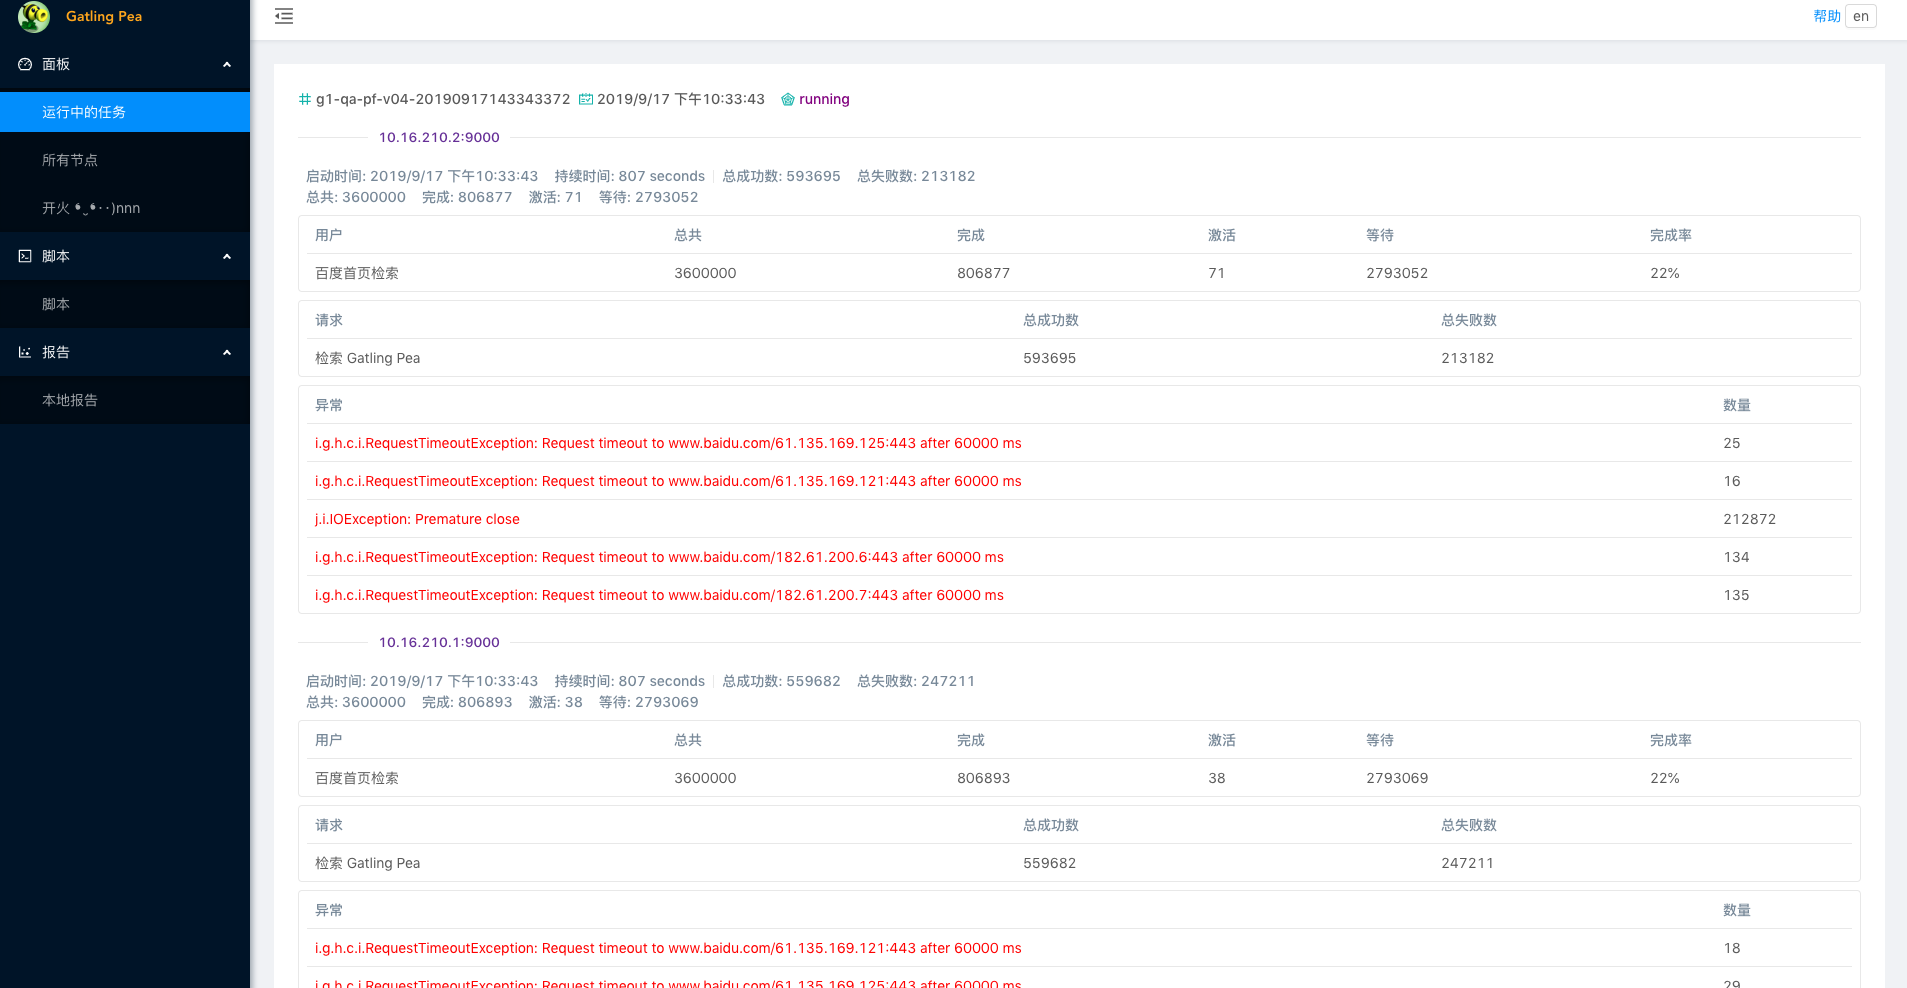
Task: Open 本地报告 menu item
Action: (125, 400)
